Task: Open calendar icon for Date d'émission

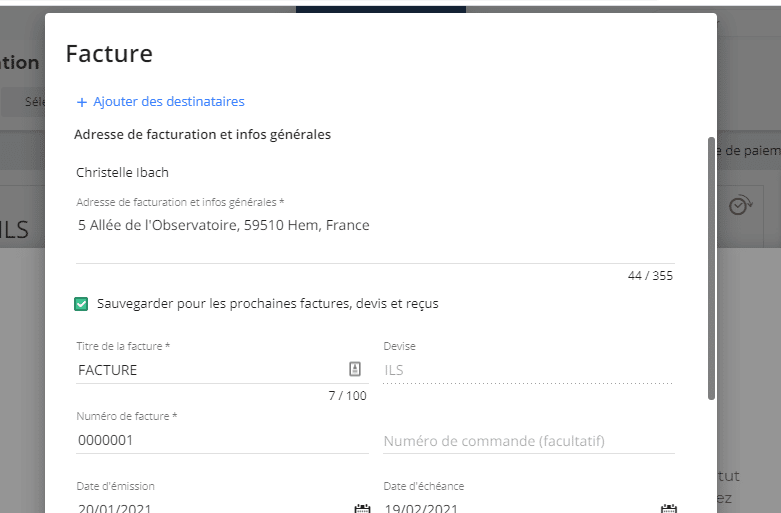Action: (362, 509)
